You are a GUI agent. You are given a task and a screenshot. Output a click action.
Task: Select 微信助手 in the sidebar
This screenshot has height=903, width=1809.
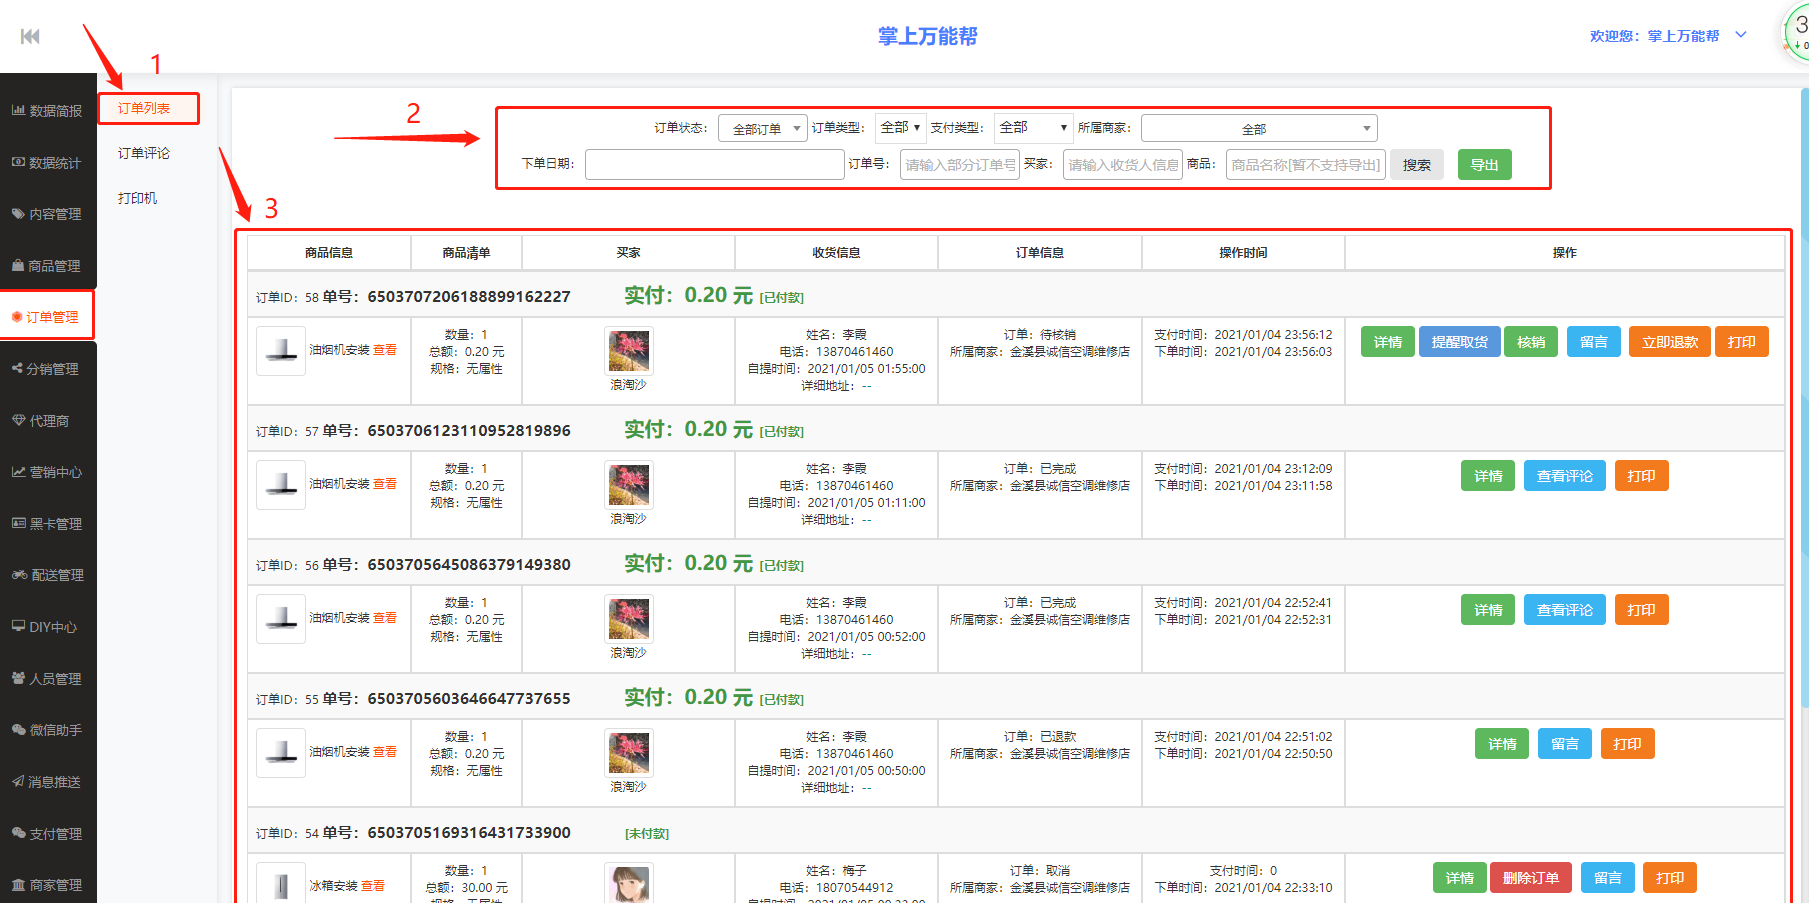[47, 730]
